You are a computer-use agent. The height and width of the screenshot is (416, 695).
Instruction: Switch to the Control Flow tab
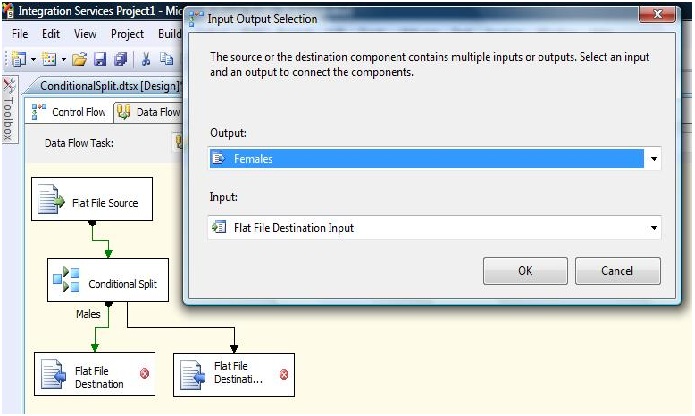(x=70, y=112)
